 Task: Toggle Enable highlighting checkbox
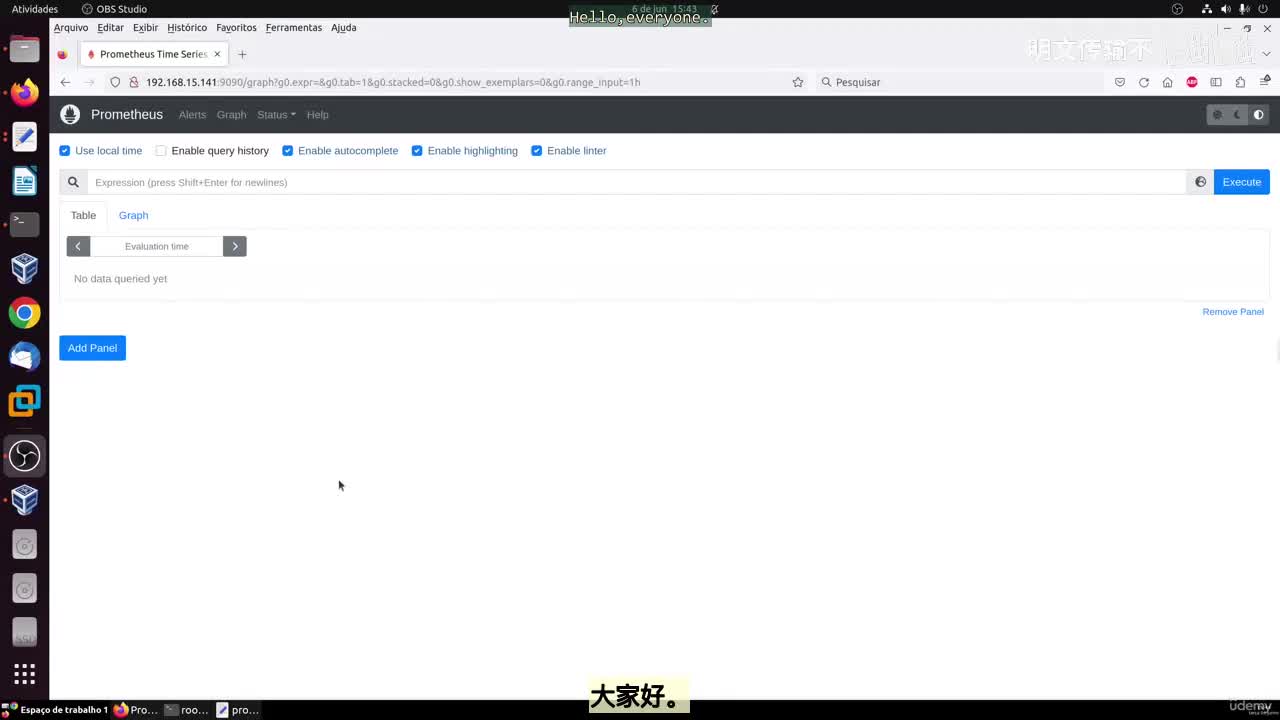click(417, 151)
